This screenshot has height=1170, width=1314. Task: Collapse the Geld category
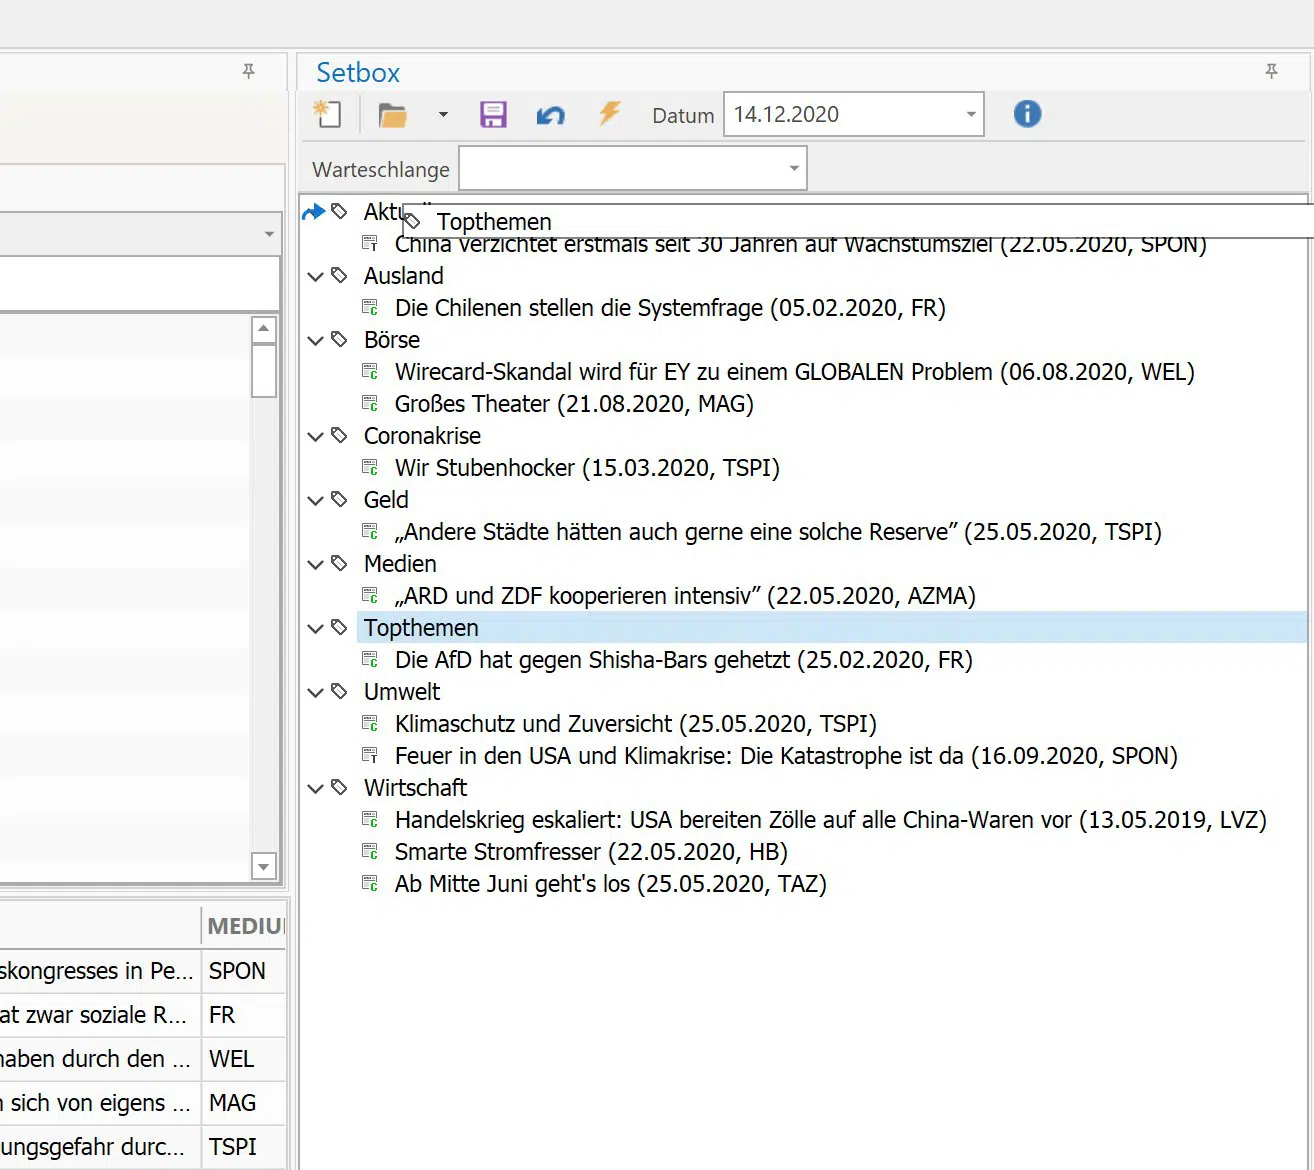[315, 500]
